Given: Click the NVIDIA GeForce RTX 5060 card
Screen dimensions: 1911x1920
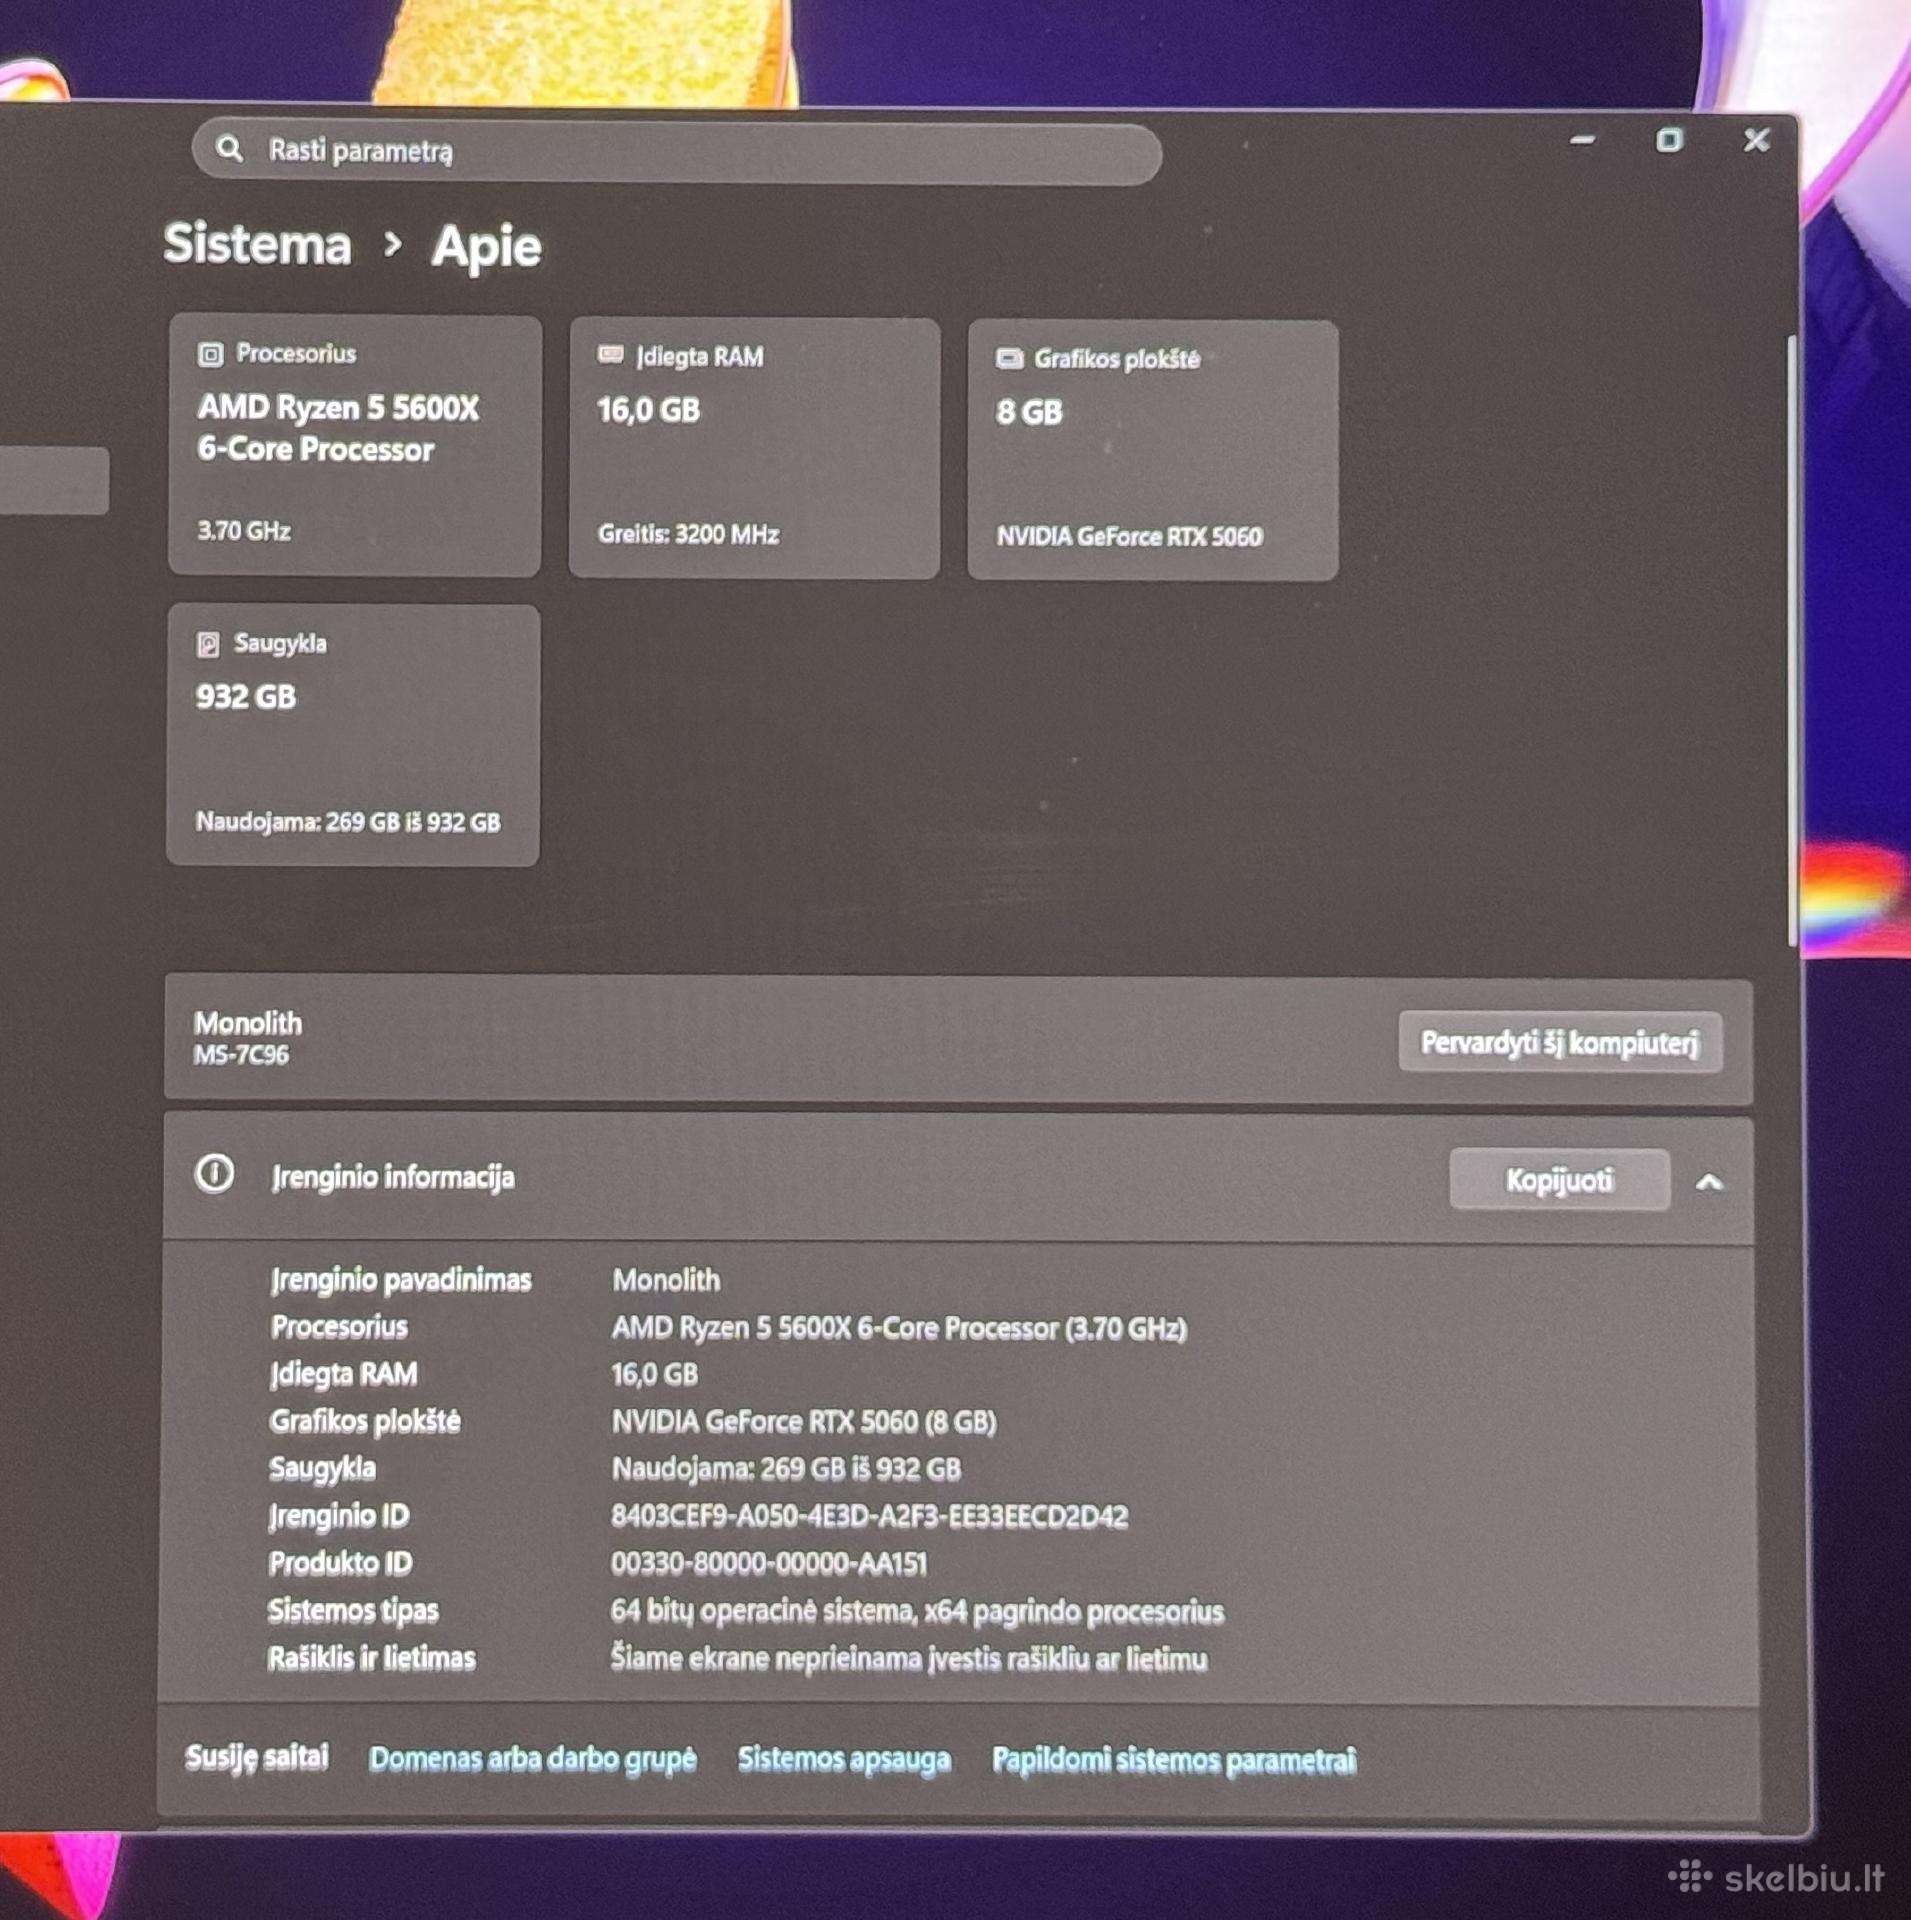Looking at the screenshot, I should click(1153, 450).
